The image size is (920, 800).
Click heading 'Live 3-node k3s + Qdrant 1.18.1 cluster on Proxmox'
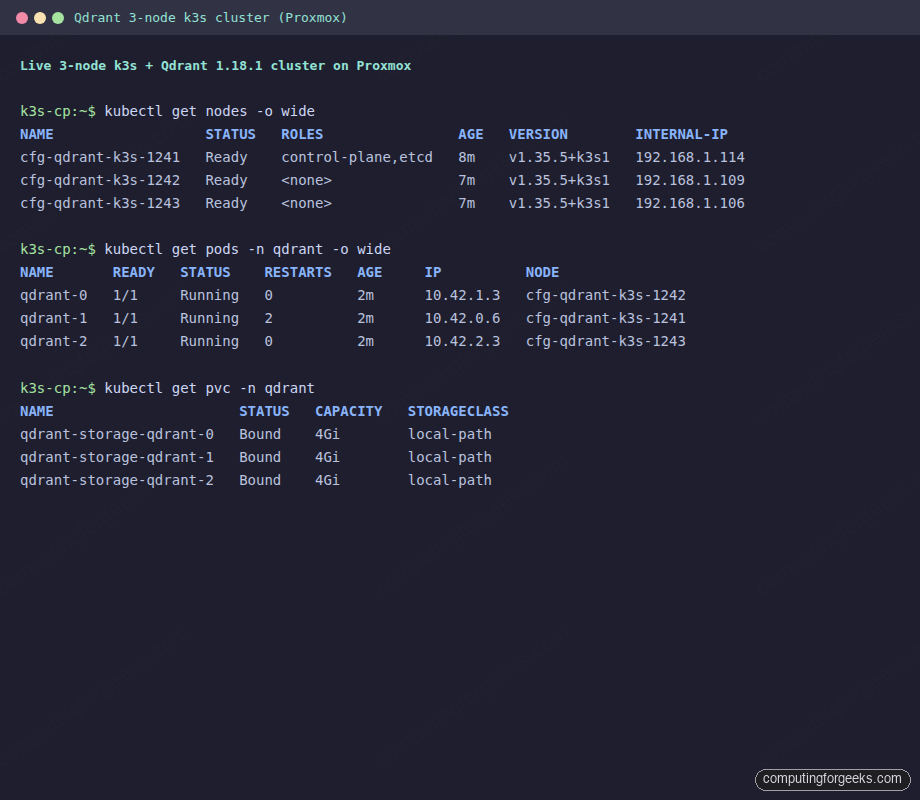pos(215,66)
